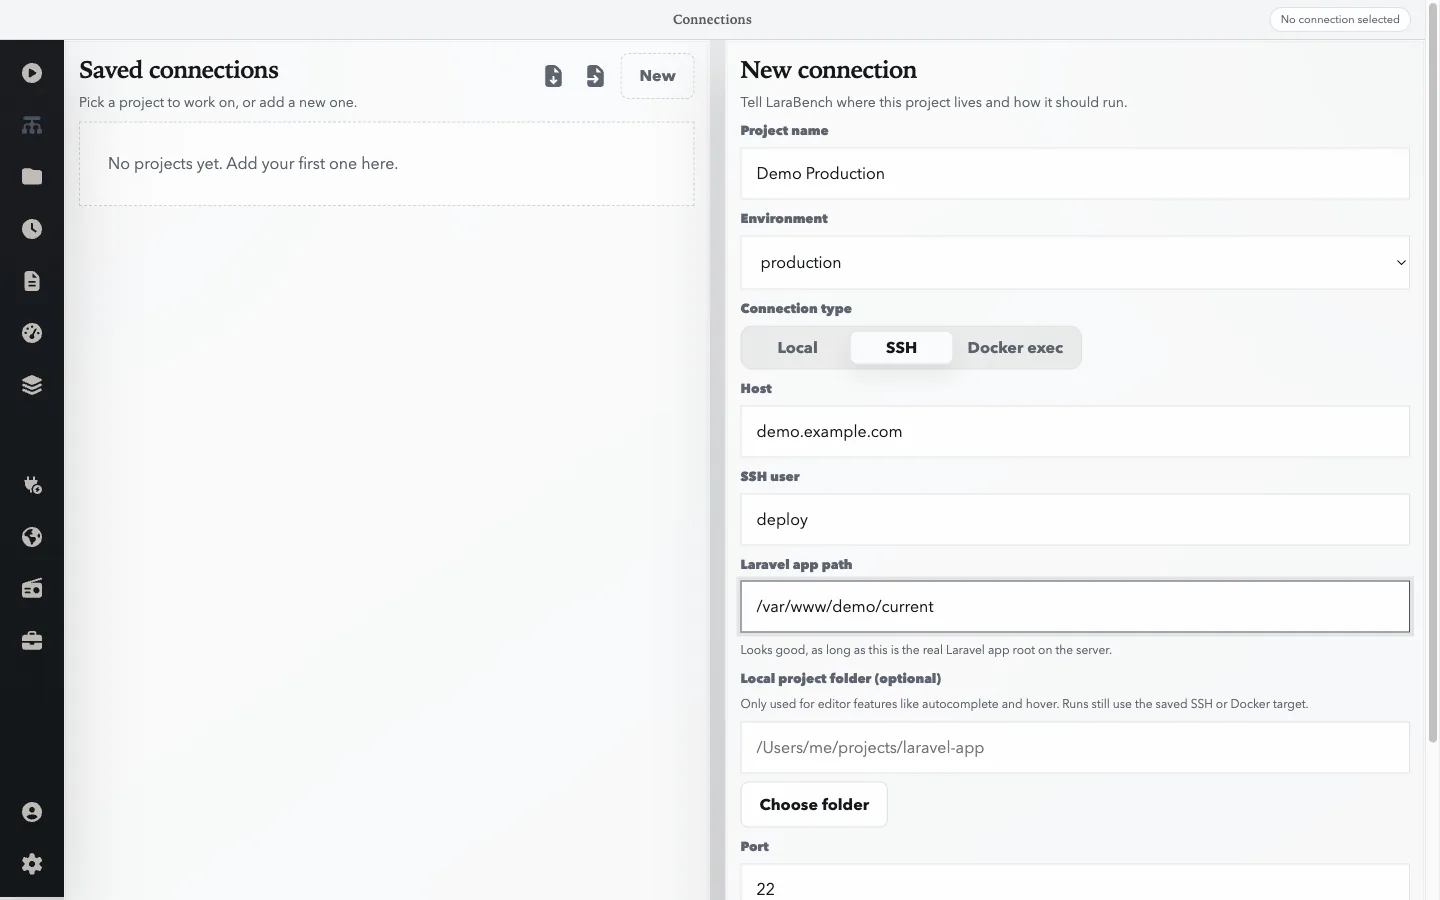
Task: Open the user account icon in sidebar
Action: click(x=32, y=812)
